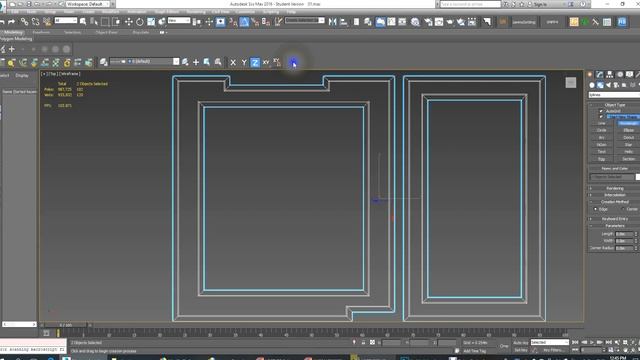Click the Helix spline button
This screenshot has width=640, height=360.
pos(628,152)
